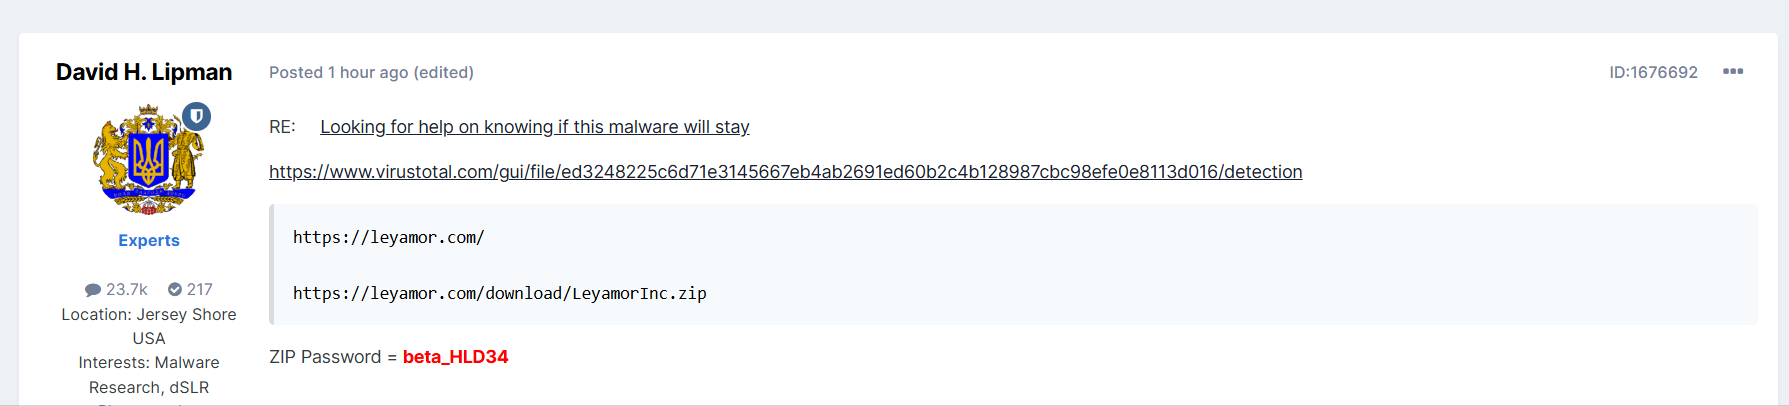Image resolution: width=1789 pixels, height=406 pixels.
Task: Click the 23.7k post count
Action: [x=127, y=290]
